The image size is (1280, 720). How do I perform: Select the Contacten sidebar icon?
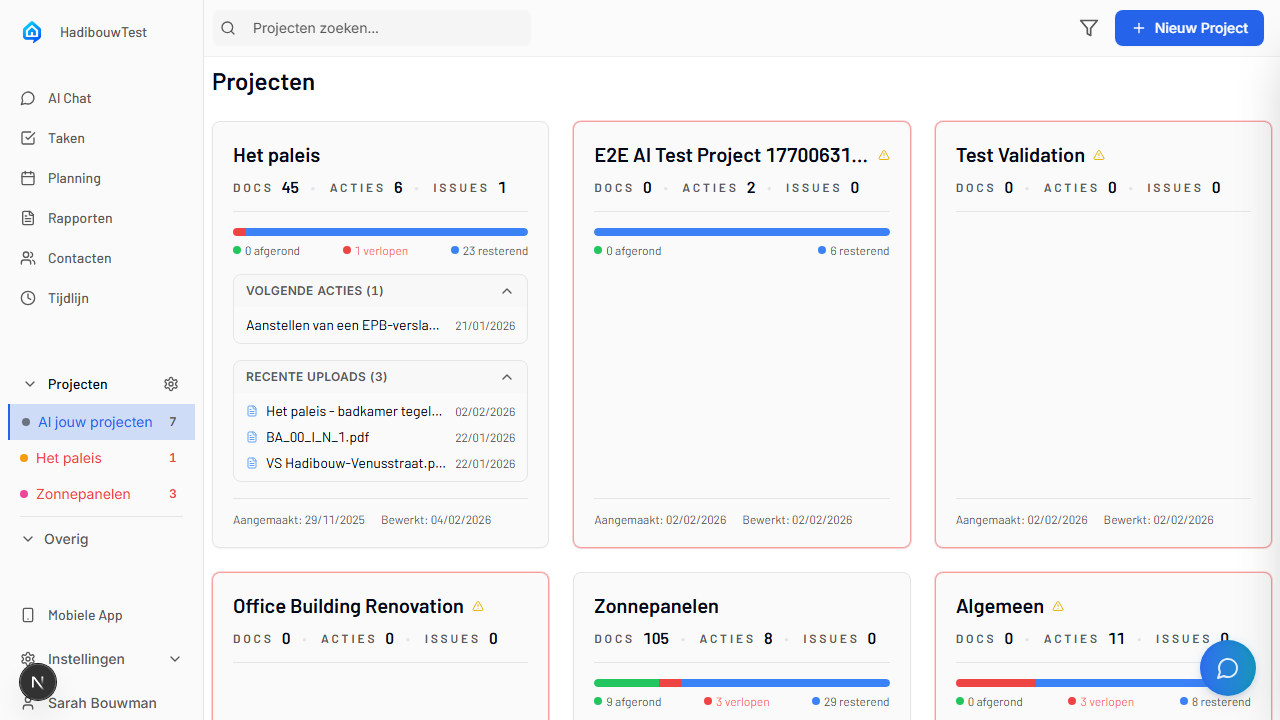(78, 258)
